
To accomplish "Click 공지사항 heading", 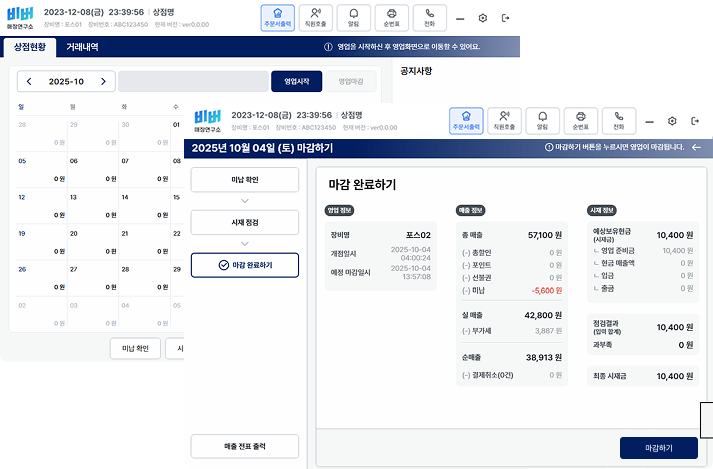I will (x=416, y=71).
